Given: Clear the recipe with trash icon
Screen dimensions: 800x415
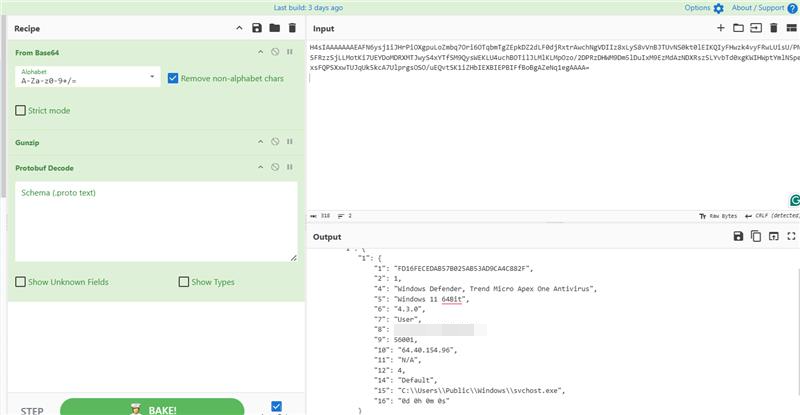Looking at the screenshot, I should click(x=292, y=28).
